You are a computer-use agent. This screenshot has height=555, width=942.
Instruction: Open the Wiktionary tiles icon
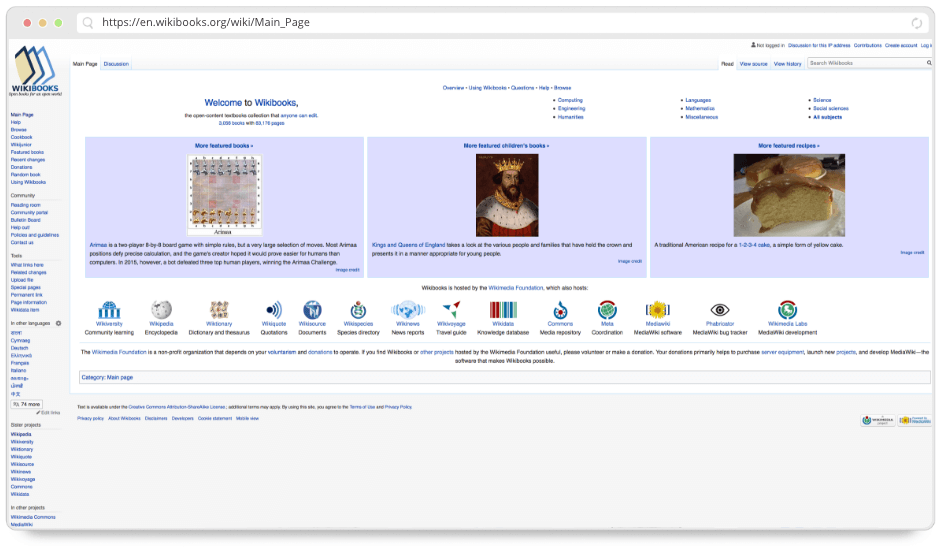[x=219, y=310]
